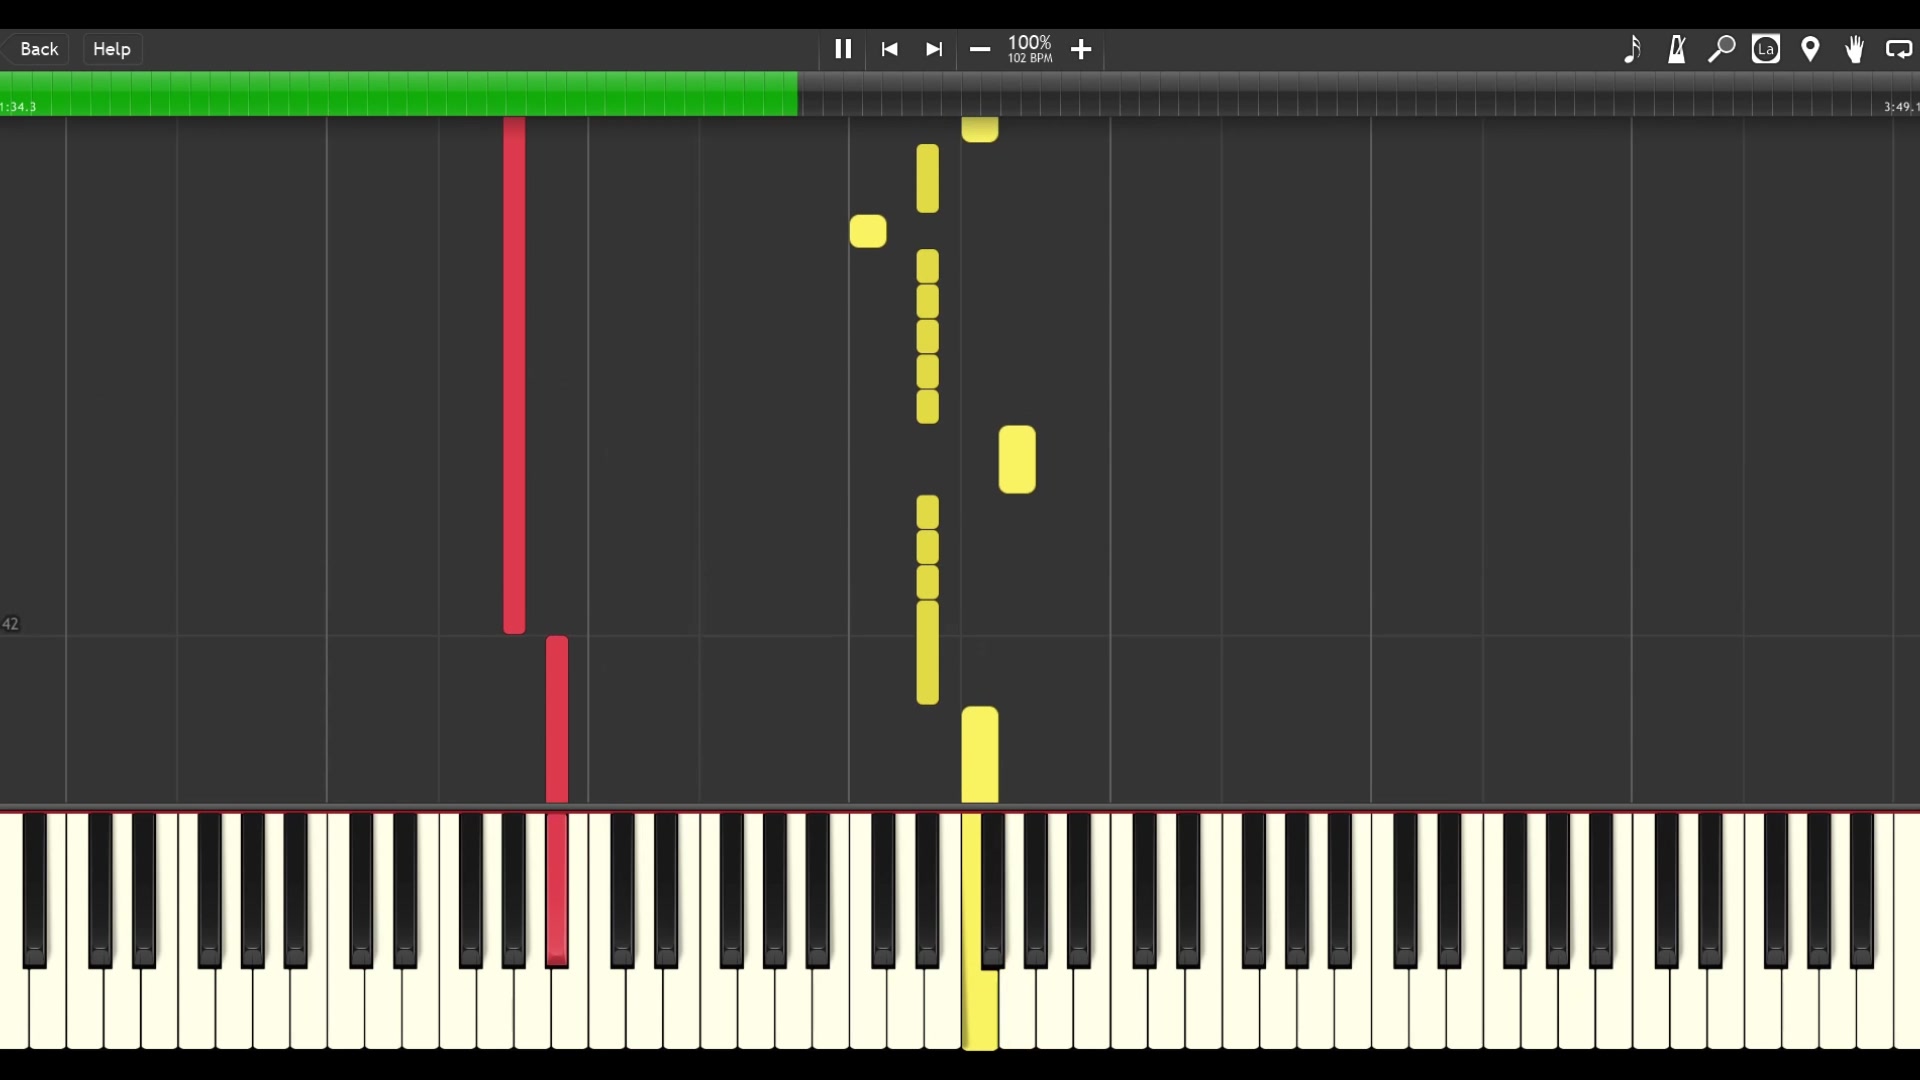This screenshot has width=1920, height=1080.
Task: Open the Help menu
Action: 112,49
